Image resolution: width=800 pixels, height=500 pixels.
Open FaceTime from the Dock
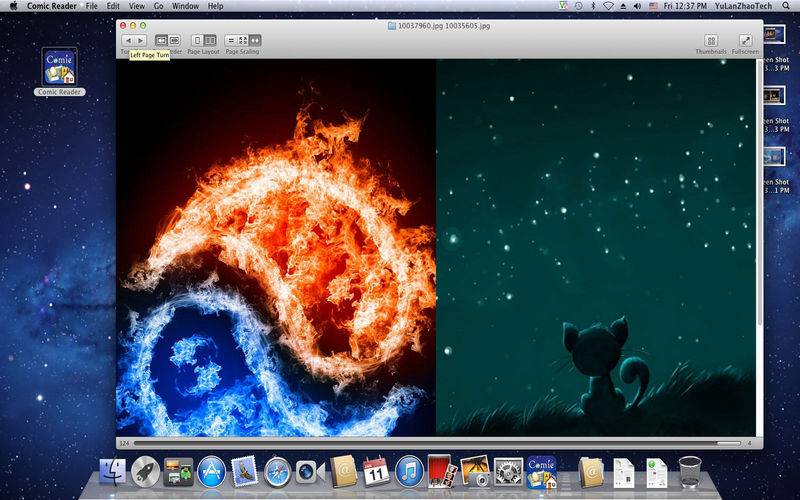pyautogui.click(x=310, y=471)
